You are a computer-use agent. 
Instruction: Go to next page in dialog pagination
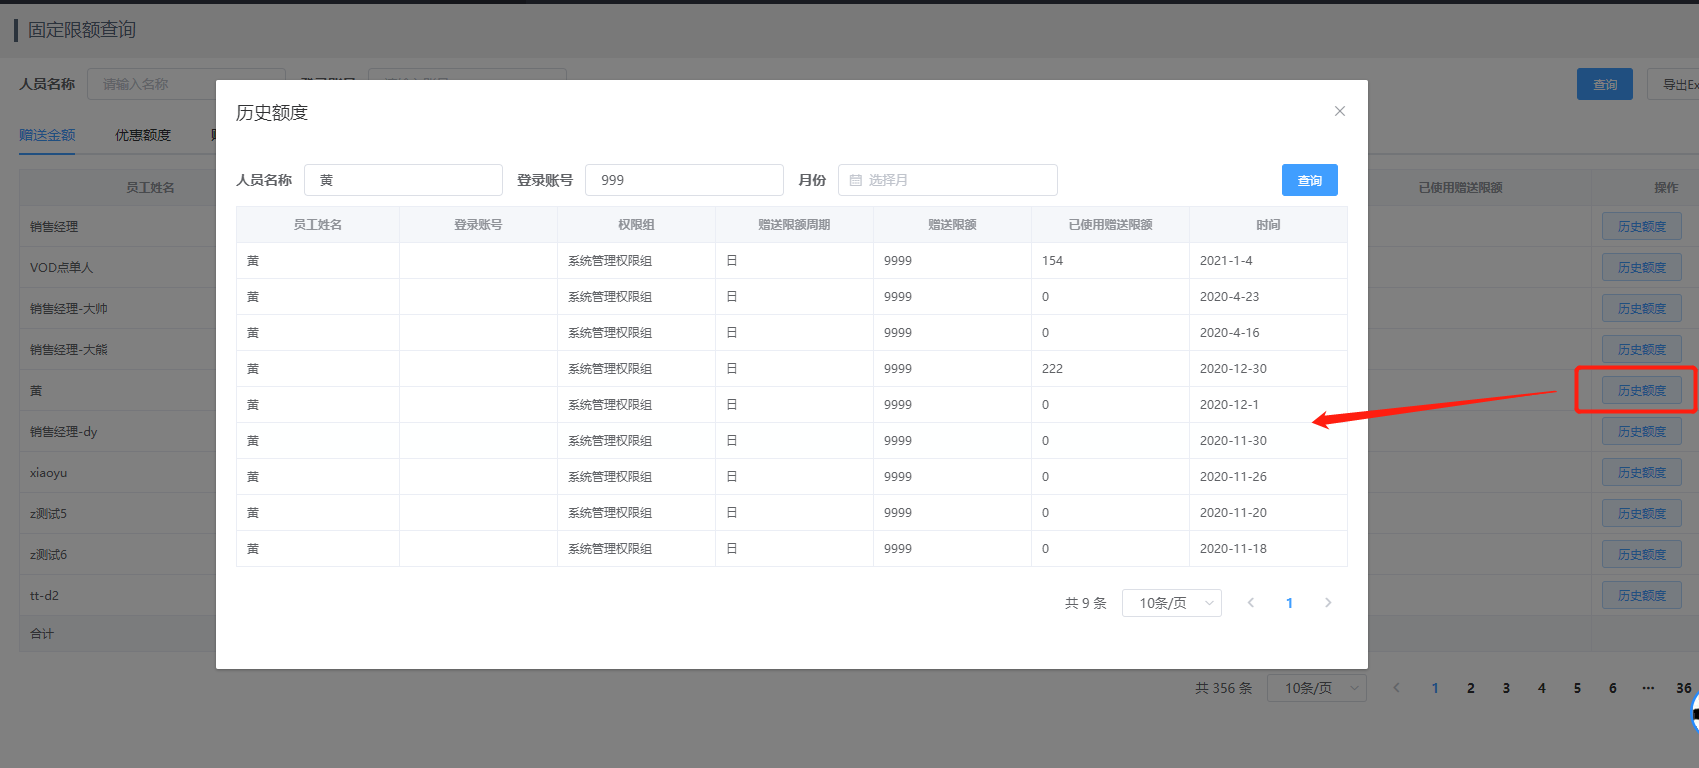point(1328,603)
